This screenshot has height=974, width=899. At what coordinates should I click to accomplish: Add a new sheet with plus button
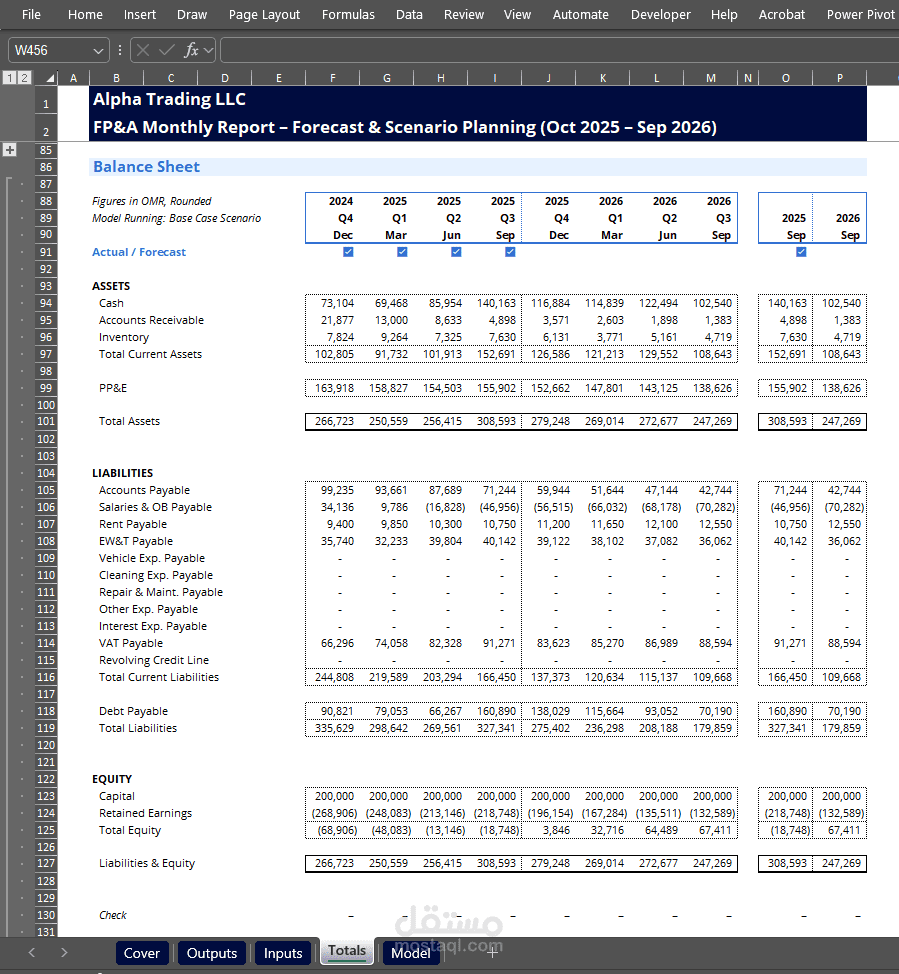pos(493,952)
